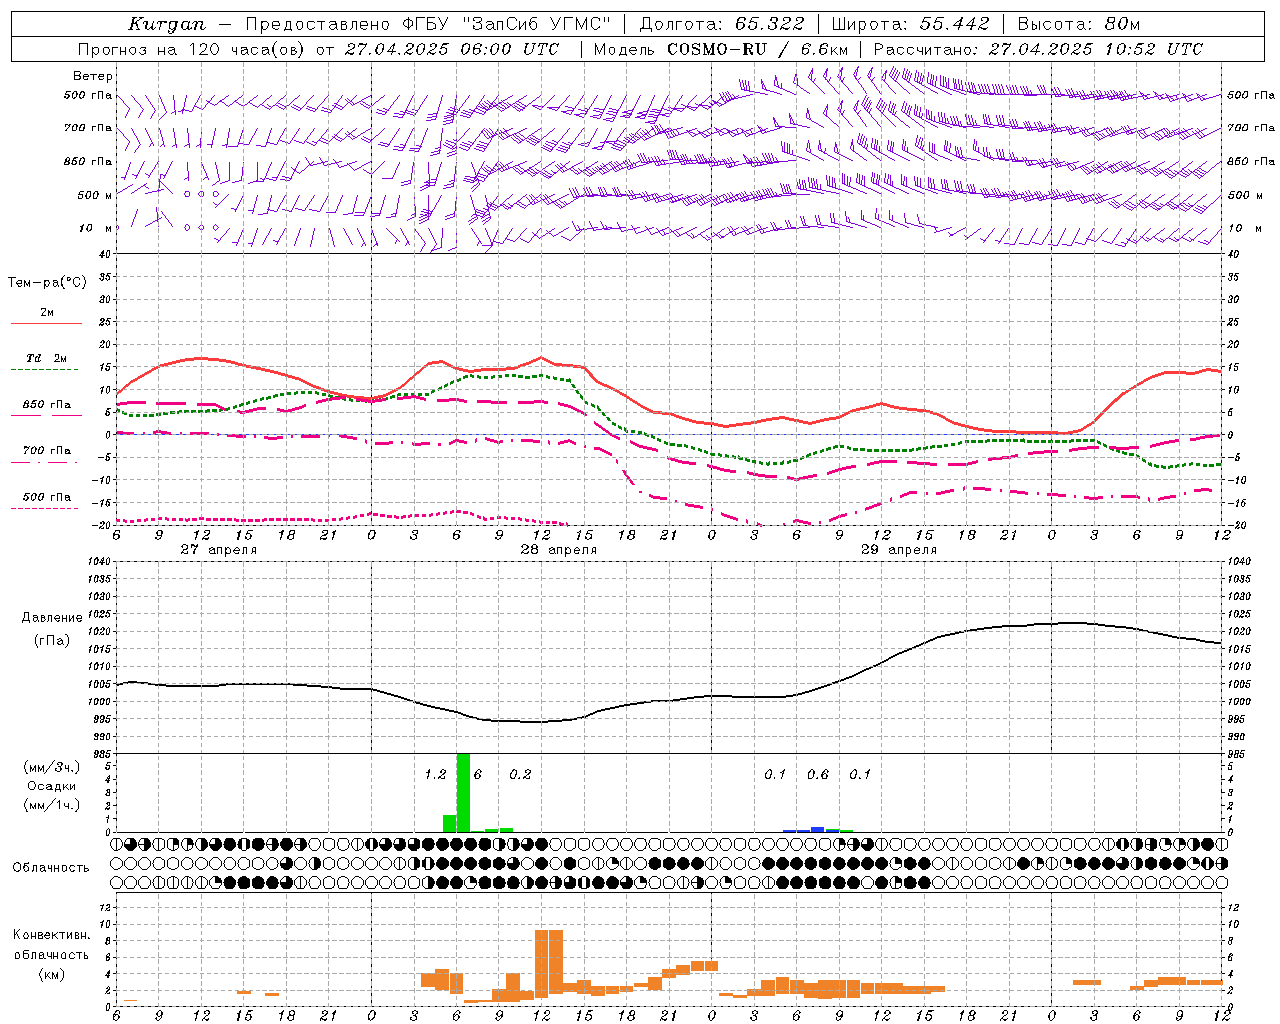Image resolution: width=1280 pixels, height=1024 pixels.
Task: Click the Конвективн. convective cloud label
Action: 51,935
